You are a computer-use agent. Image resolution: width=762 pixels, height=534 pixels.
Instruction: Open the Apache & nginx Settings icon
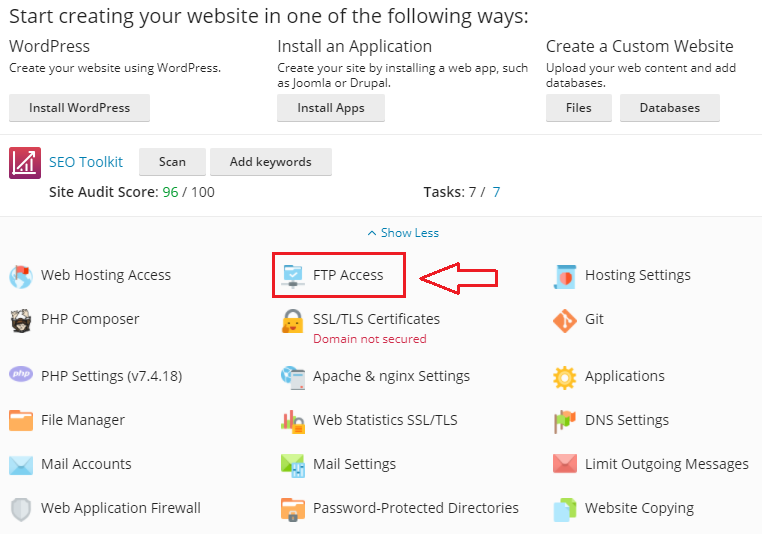point(293,377)
